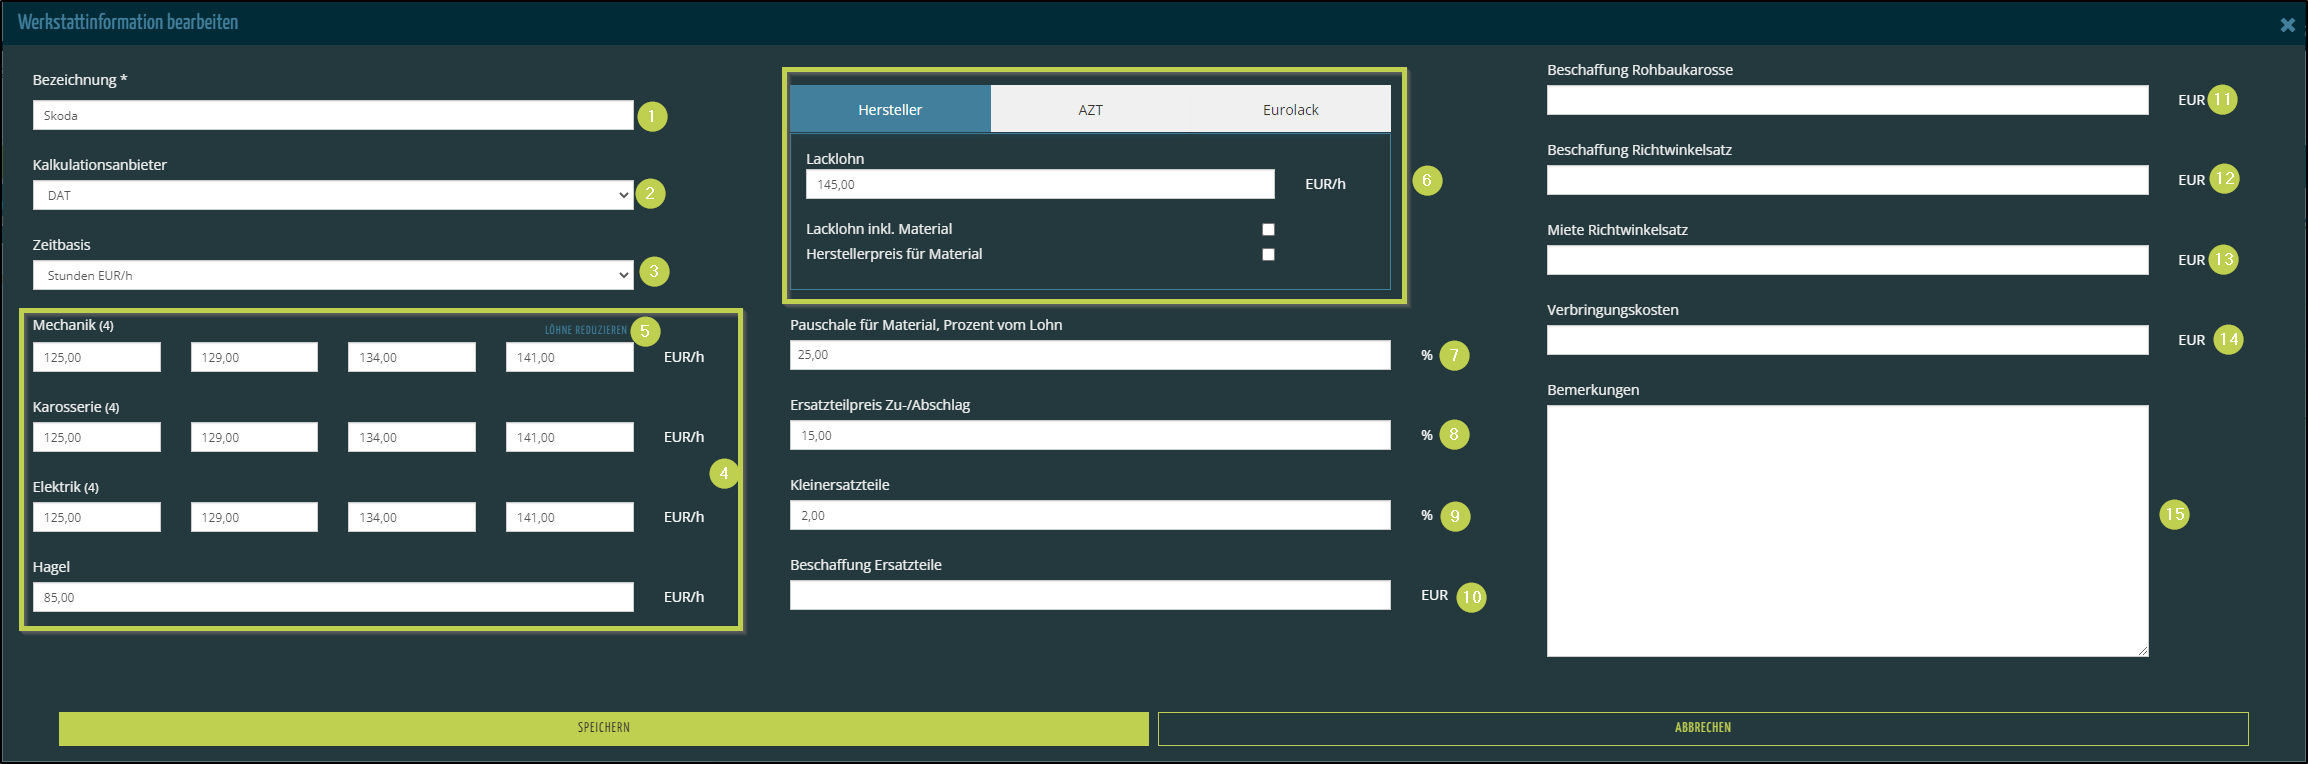Click the numbered marker 10 beside Beschaffung Ersatzteile
Viewport: 2308px width, 764px height.
click(1471, 597)
